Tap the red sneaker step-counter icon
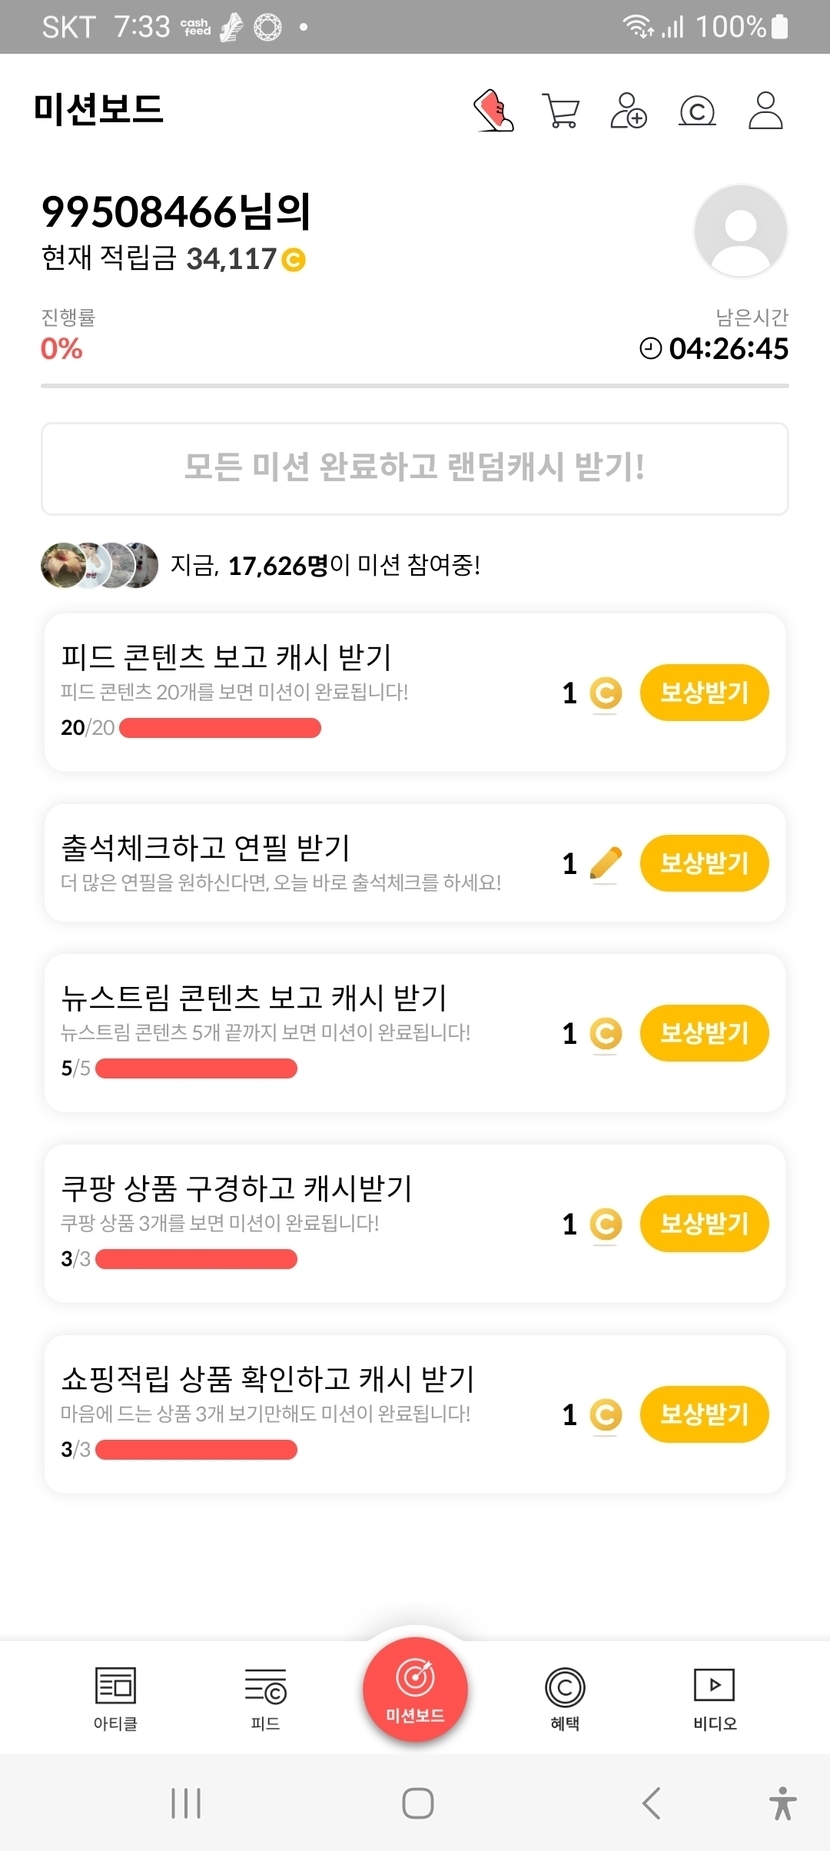The image size is (830, 1851). coord(493,111)
